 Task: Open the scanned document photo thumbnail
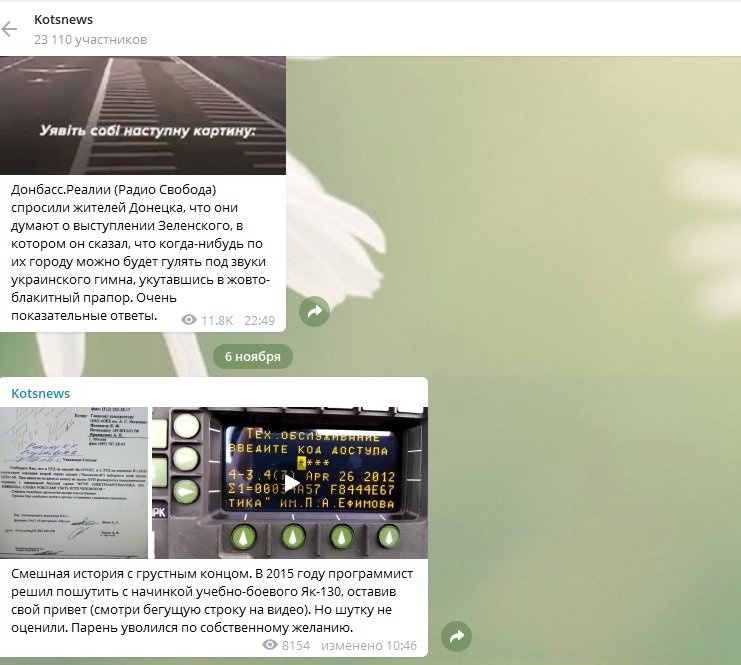coord(74,482)
